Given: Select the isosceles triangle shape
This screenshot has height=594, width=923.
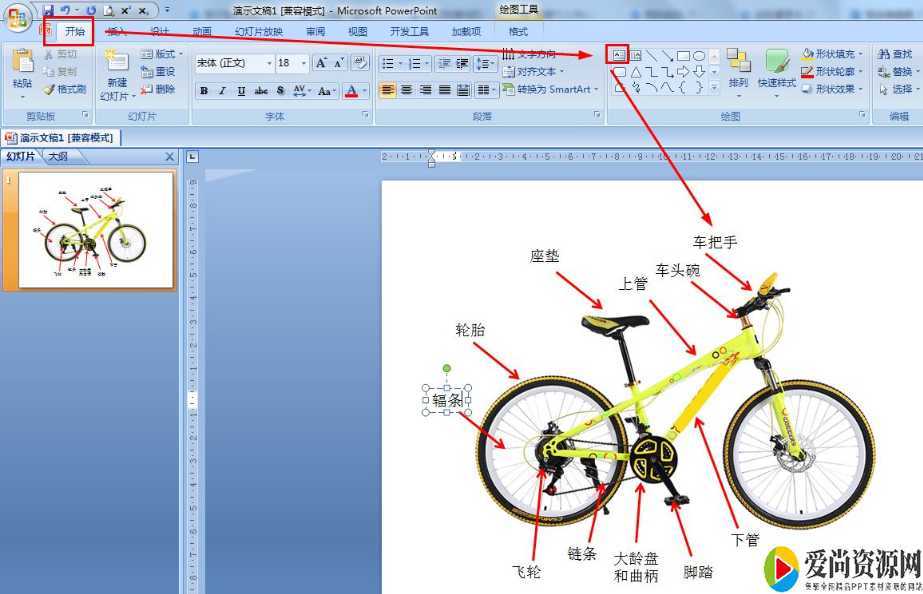Looking at the screenshot, I should pos(635,72).
